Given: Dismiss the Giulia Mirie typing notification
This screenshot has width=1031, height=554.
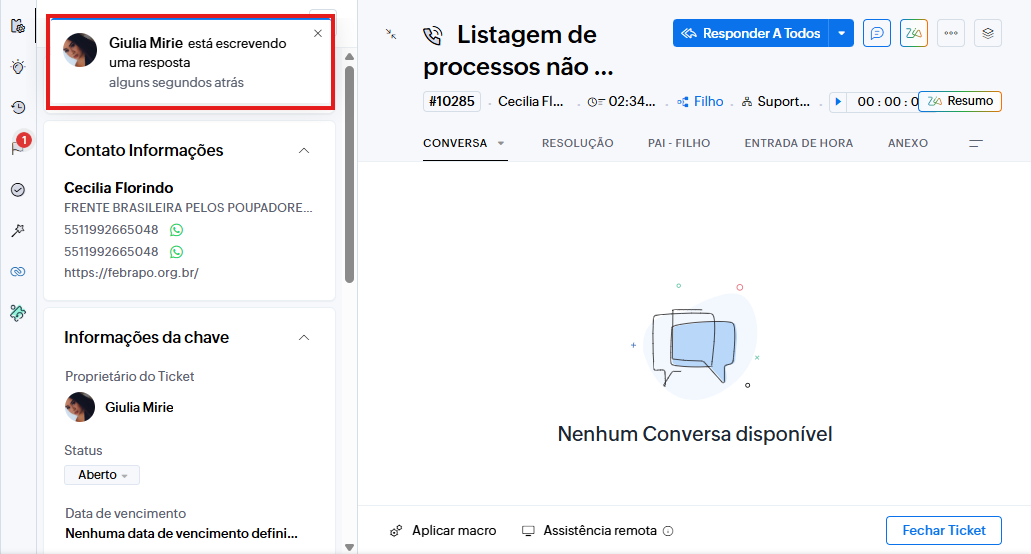Looking at the screenshot, I should point(318,33).
